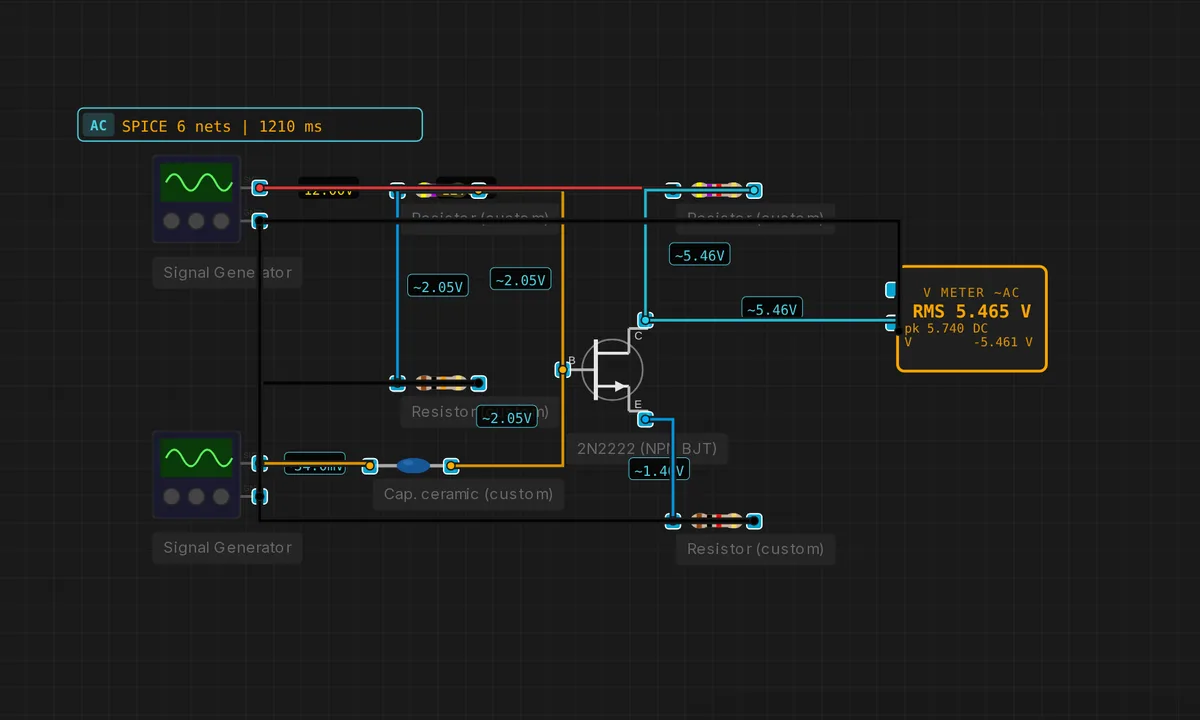1200x720 pixels.
Task: Click the ~2.05V label on the blue vertical wire
Action: (438, 286)
